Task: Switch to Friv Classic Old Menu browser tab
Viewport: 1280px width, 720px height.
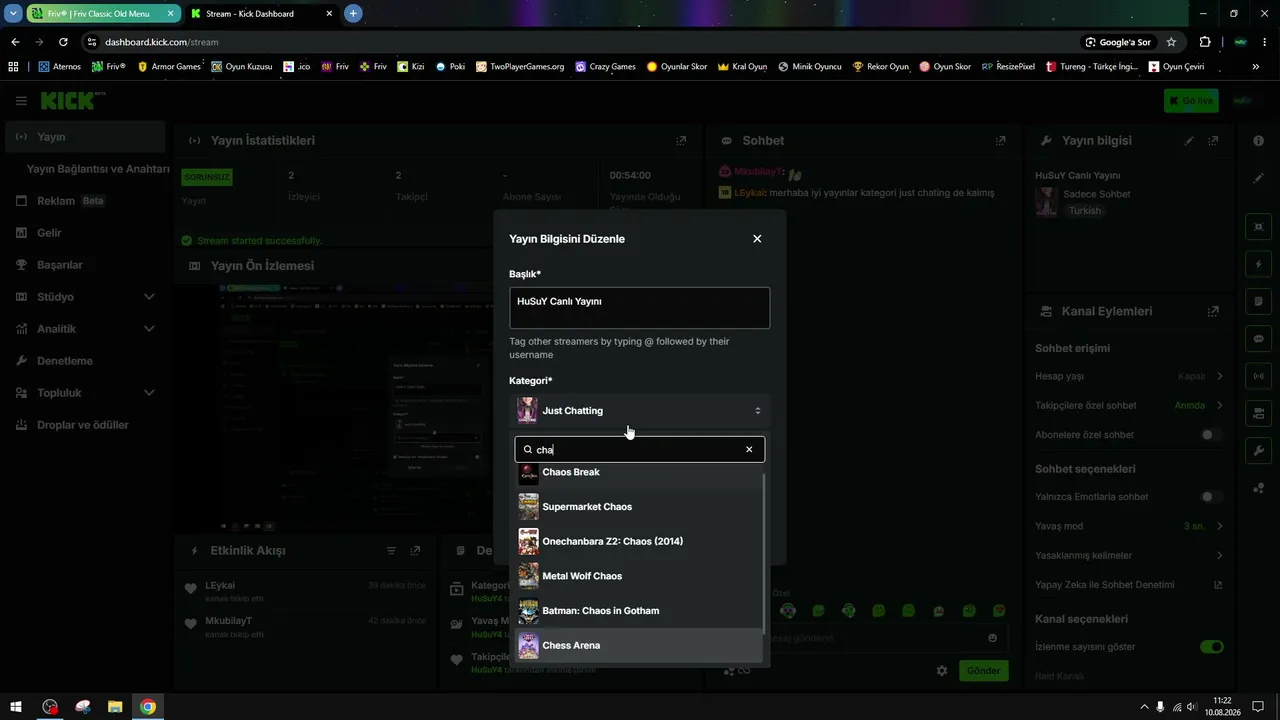Action: [103, 14]
